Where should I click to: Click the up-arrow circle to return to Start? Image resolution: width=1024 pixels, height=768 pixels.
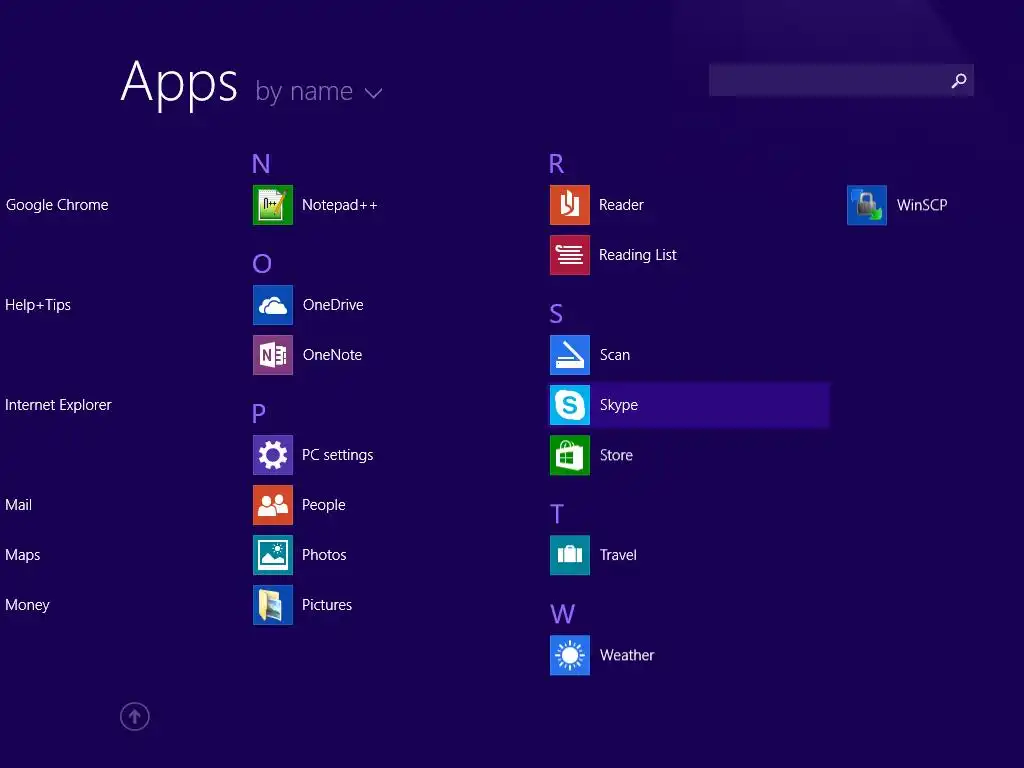(135, 716)
